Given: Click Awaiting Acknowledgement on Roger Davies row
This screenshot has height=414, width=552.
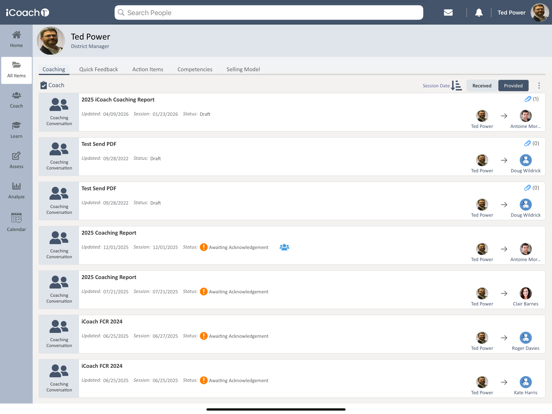Looking at the screenshot, I should pyautogui.click(x=238, y=336).
